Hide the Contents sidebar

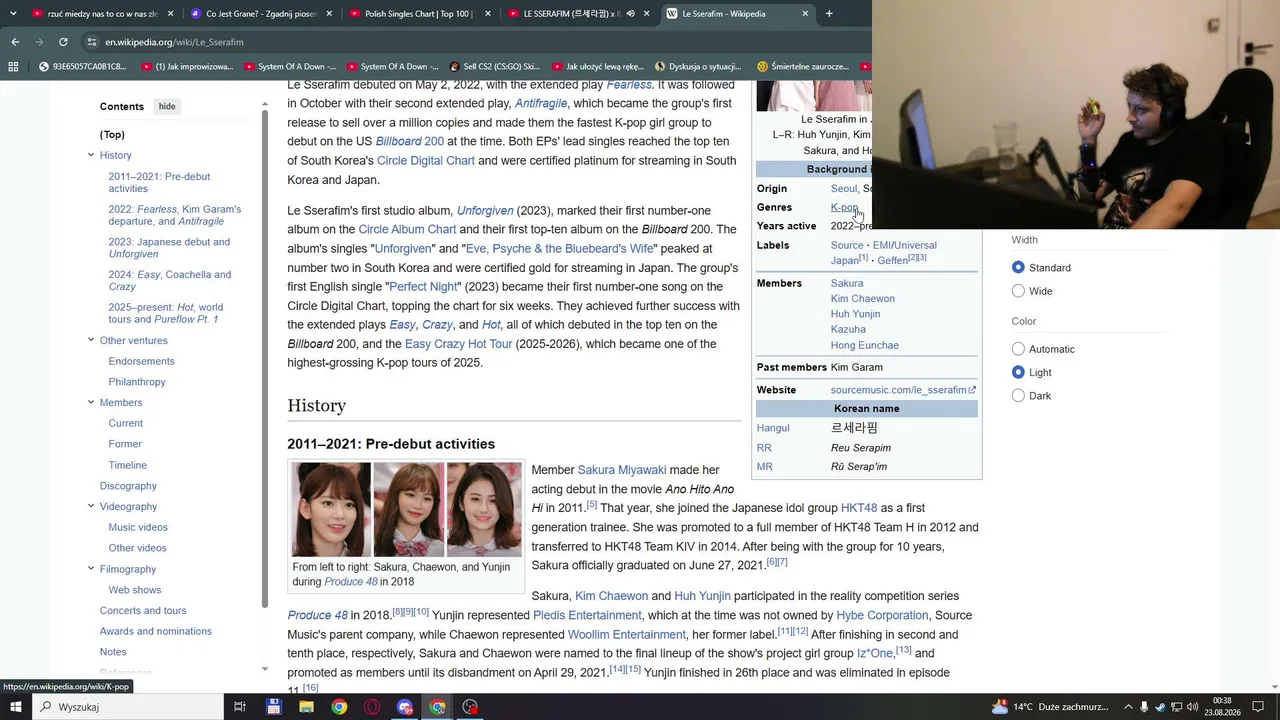point(167,106)
